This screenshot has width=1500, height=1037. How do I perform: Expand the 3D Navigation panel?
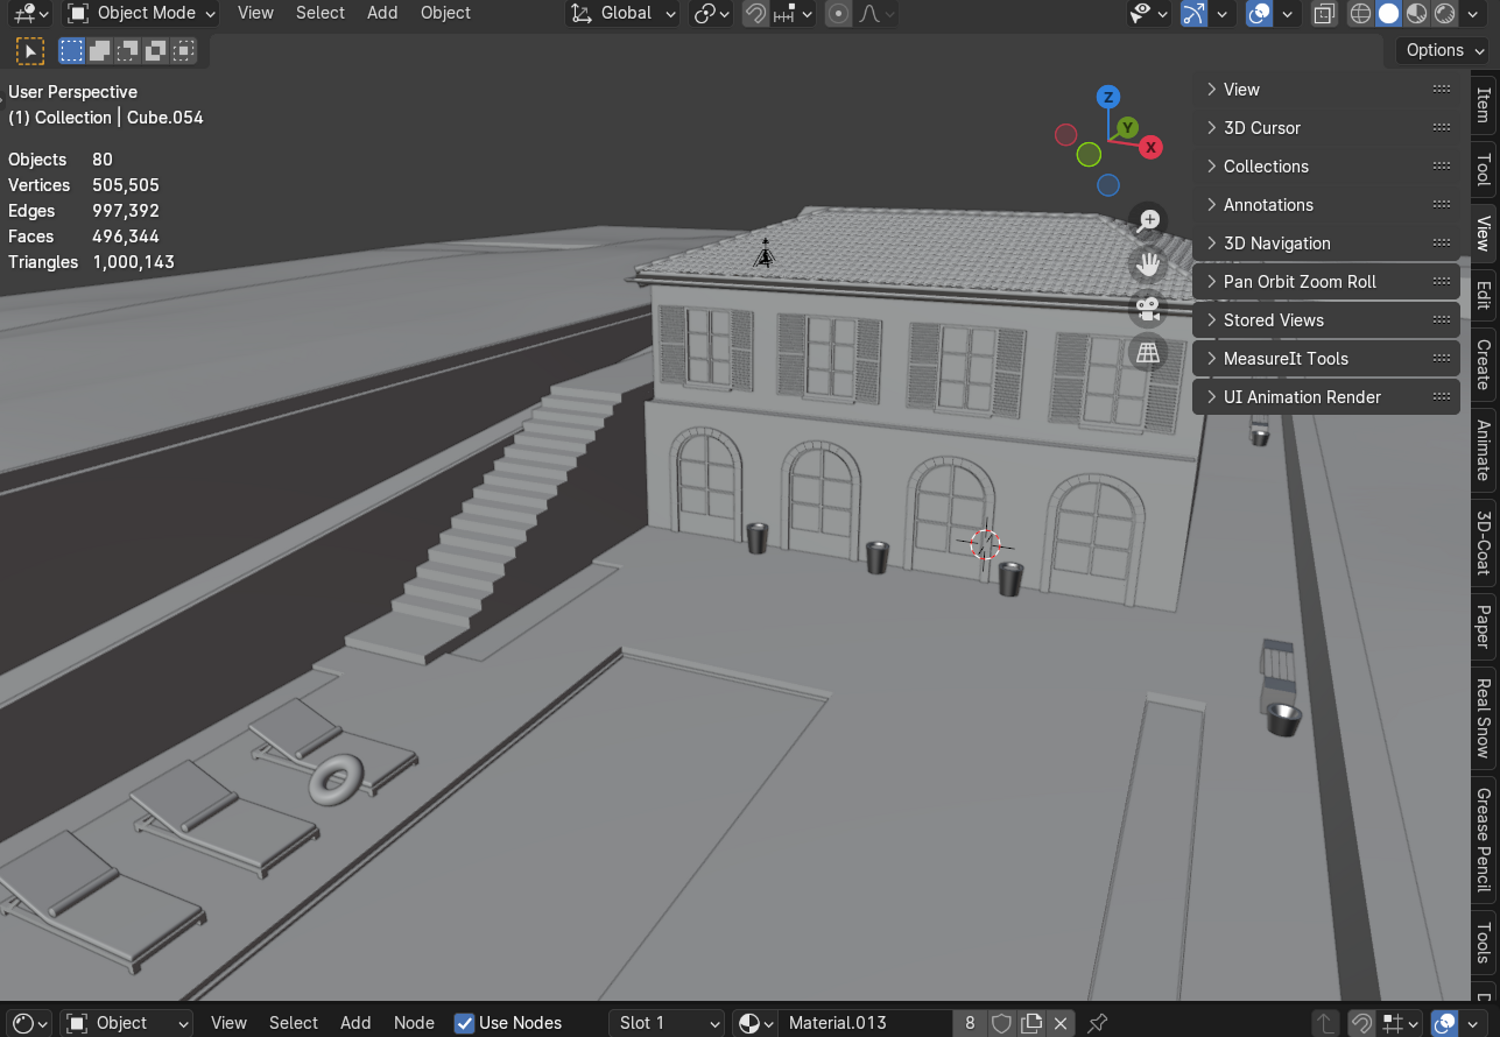coord(1326,243)
